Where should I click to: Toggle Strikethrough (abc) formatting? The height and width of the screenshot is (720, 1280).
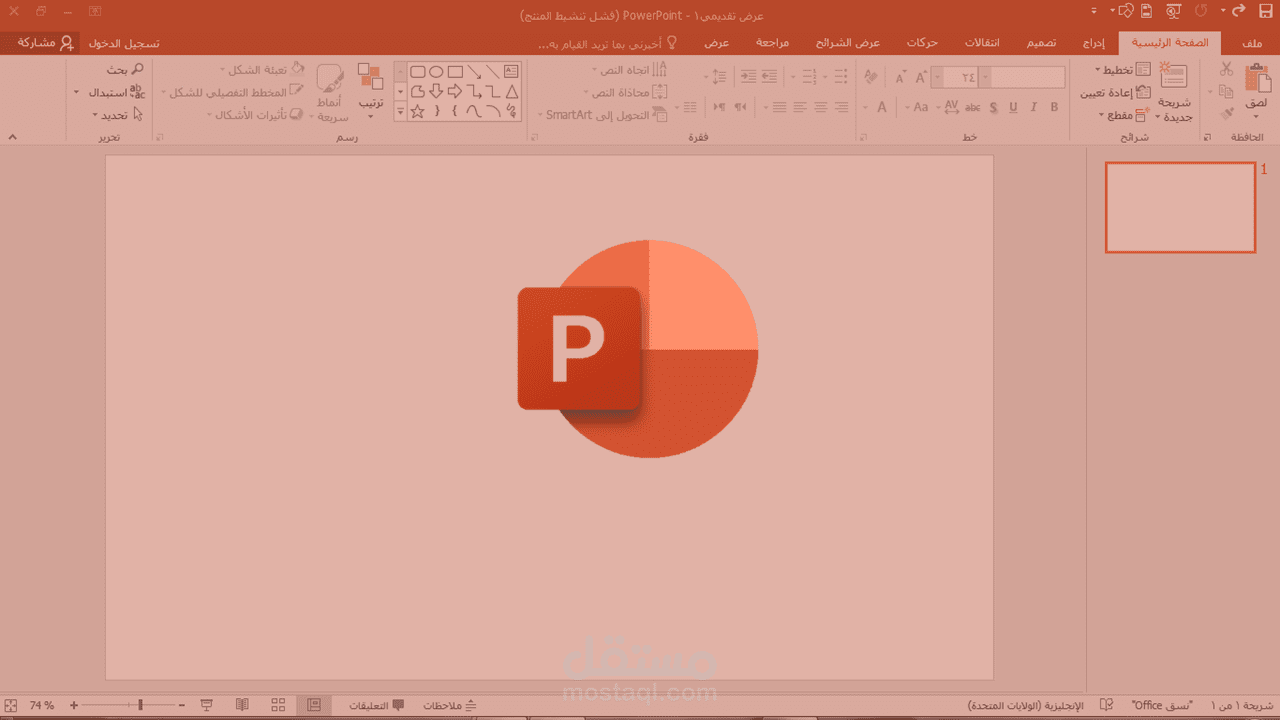tap(972, 107)
